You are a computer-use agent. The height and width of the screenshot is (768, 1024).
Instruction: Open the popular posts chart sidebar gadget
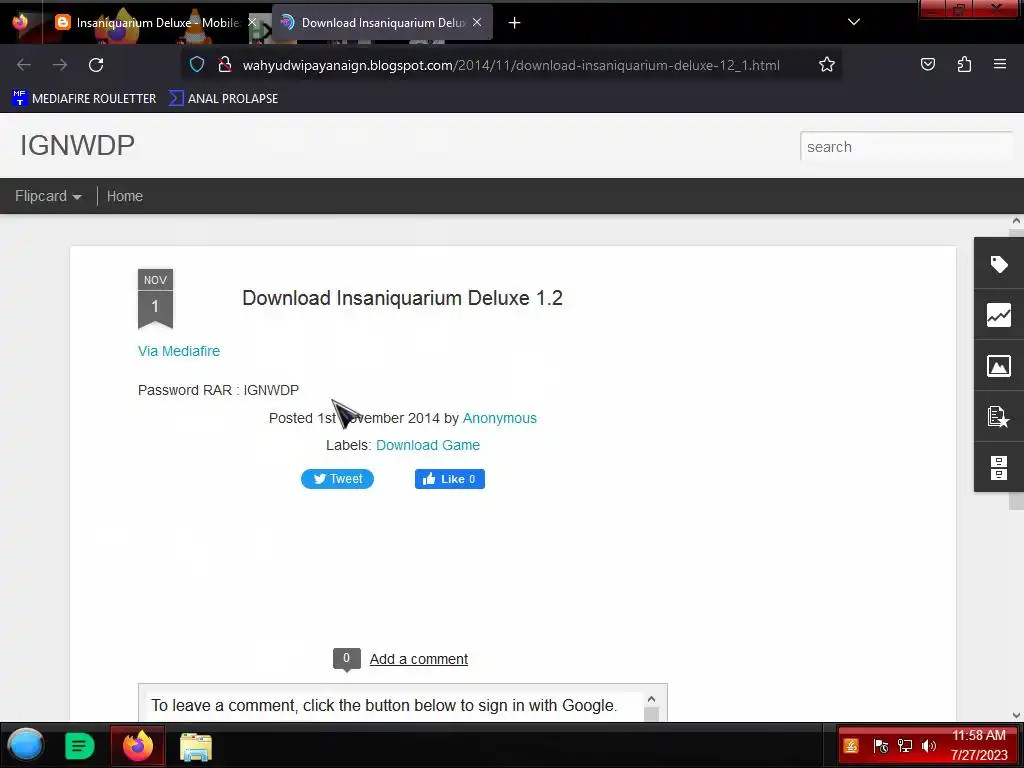point(999,315)
